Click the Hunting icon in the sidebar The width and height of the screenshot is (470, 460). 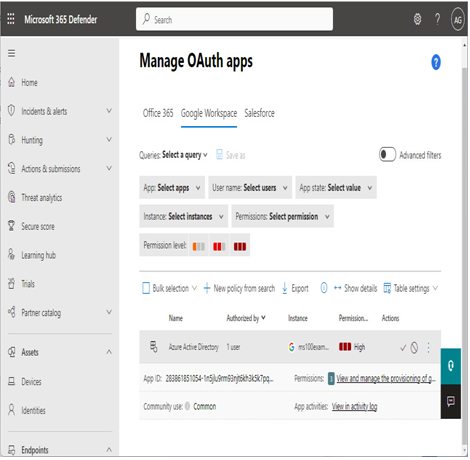pyautogui.click(x=11, y=139)
